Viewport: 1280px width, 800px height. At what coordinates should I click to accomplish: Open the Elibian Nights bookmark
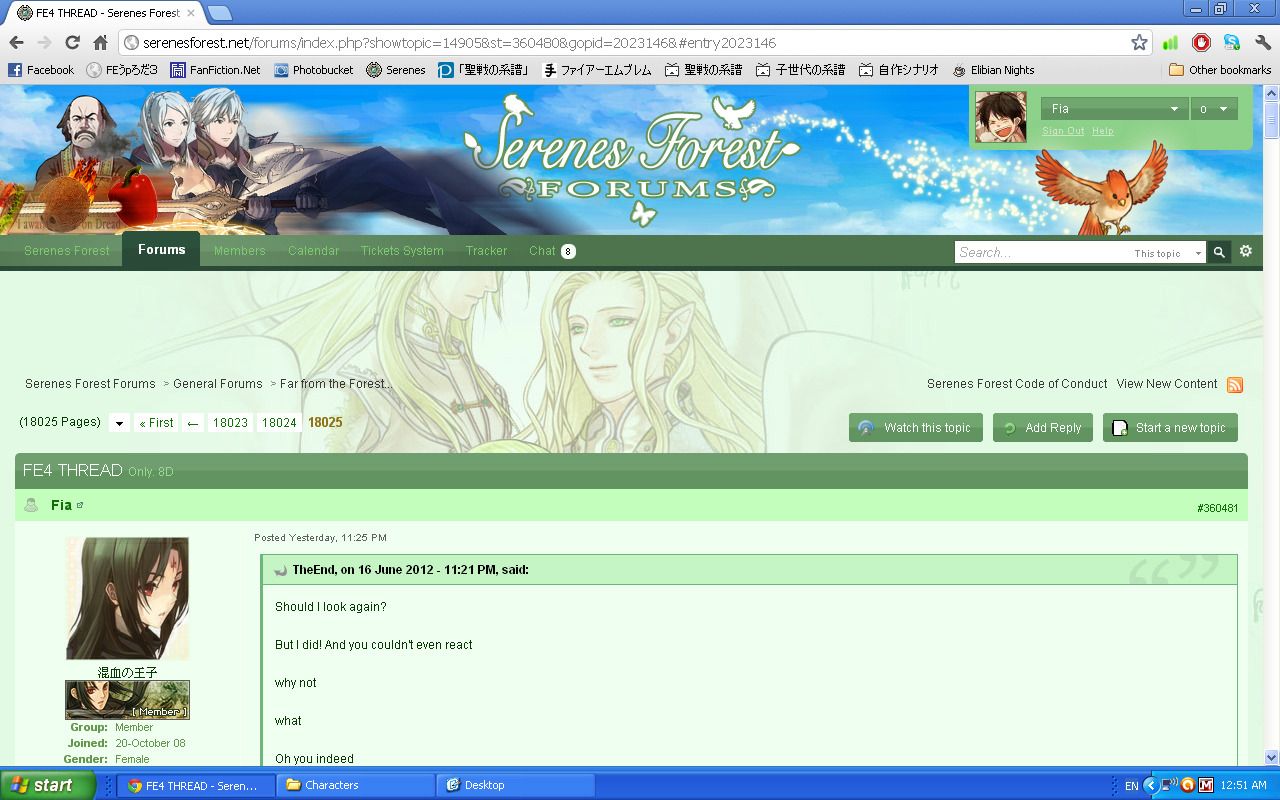coord(994,70)
